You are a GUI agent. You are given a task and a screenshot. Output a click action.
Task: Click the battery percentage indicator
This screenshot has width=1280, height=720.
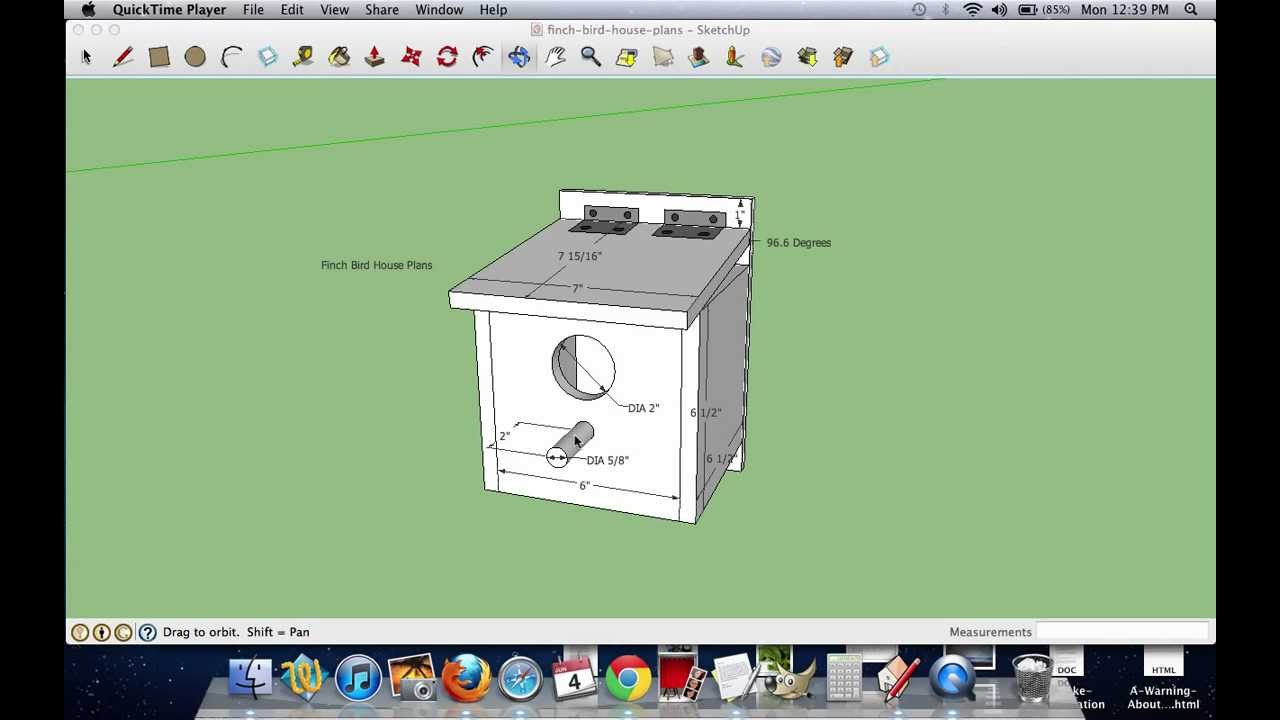[x=1055, y=9]
